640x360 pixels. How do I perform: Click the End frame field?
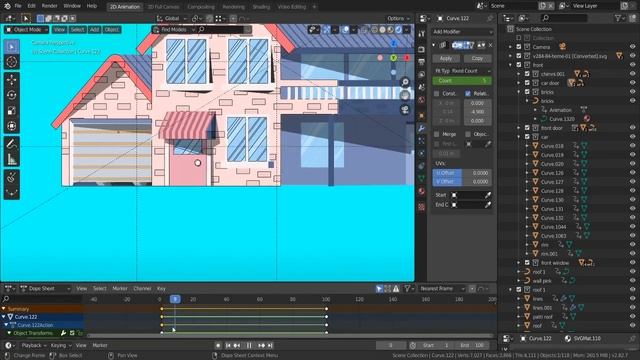tap(473, 345)
